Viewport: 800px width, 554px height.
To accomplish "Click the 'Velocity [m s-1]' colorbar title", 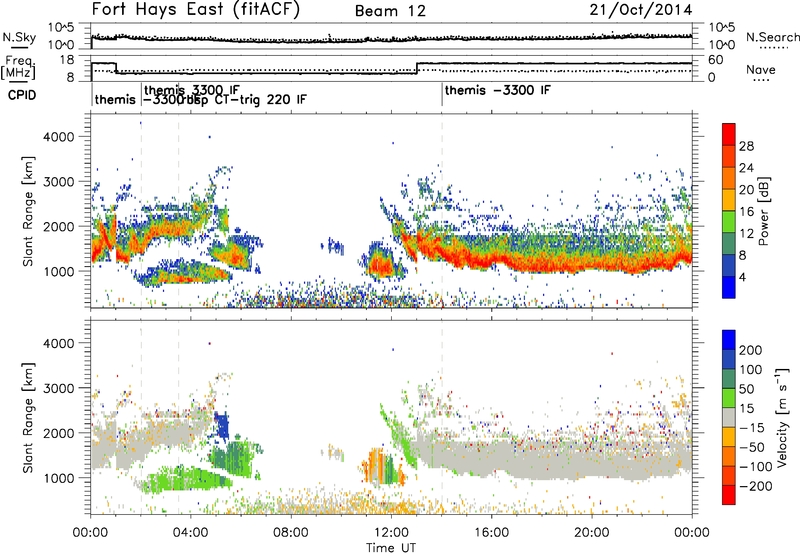I will point(783,417).
